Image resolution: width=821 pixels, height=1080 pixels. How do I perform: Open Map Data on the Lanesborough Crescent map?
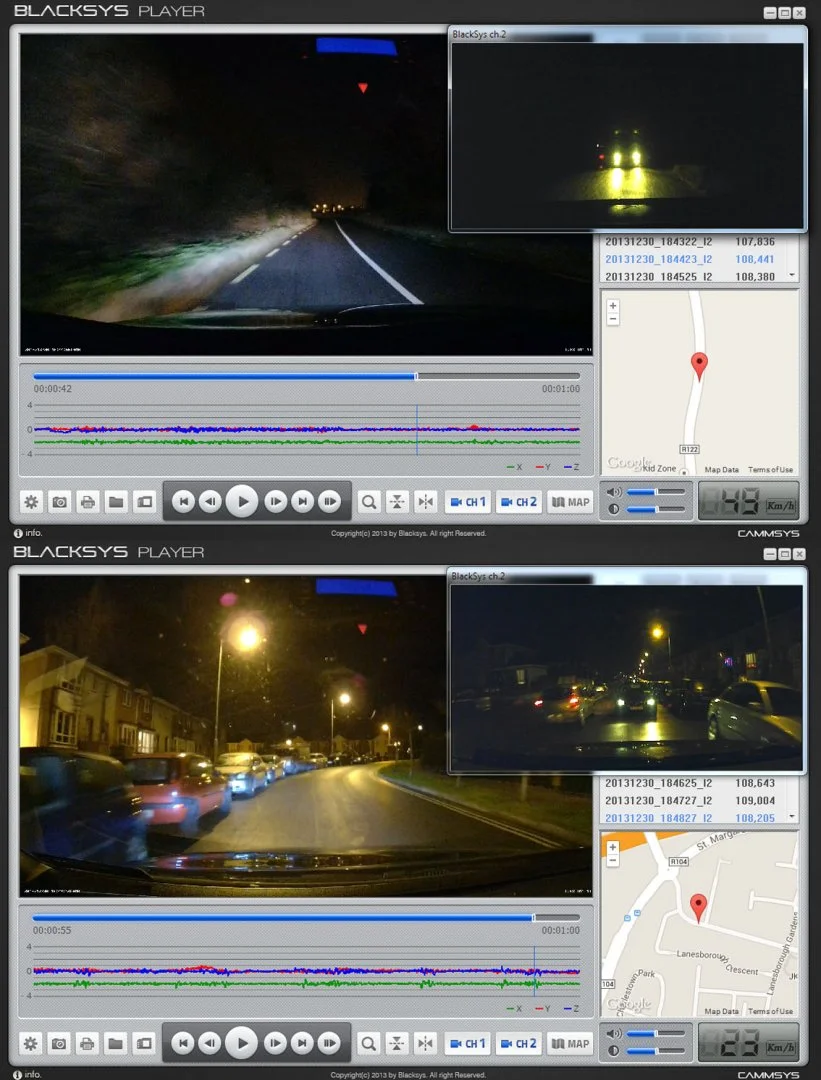point(721,1011)
